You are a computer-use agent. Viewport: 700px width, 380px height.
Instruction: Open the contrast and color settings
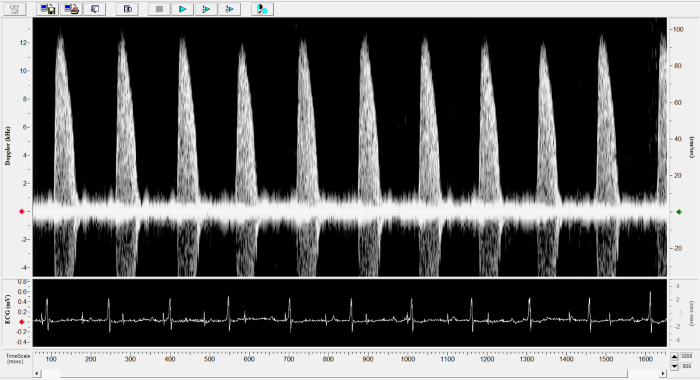(x=262, y=9)
